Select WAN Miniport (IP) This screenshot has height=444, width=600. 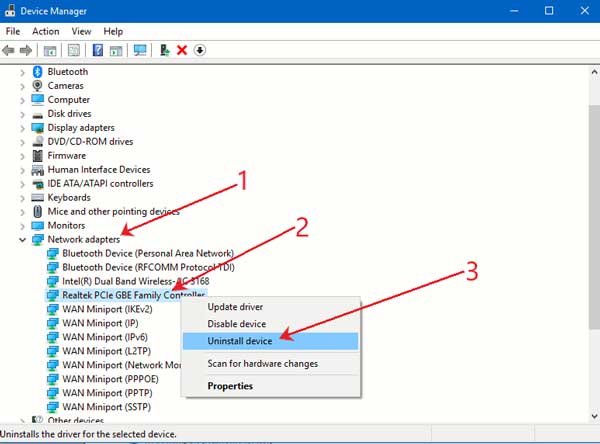pos(100,323)
